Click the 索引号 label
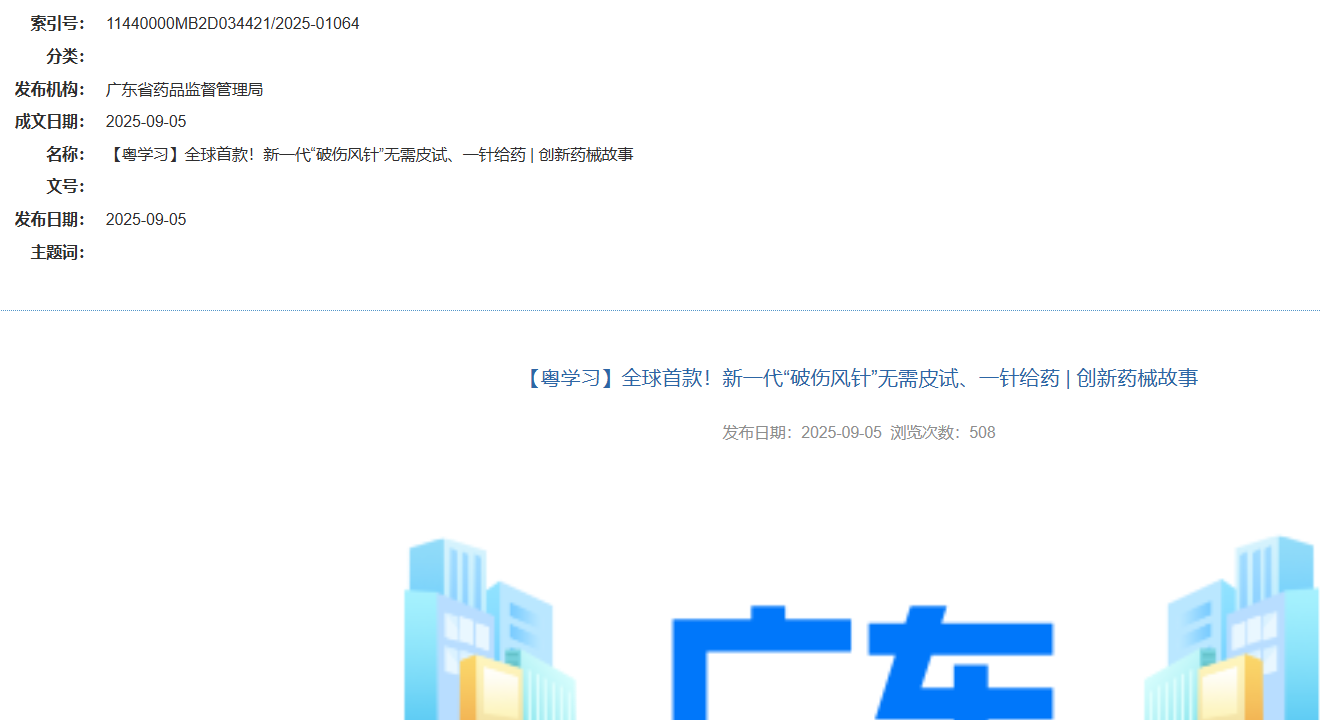 [57, 24]
